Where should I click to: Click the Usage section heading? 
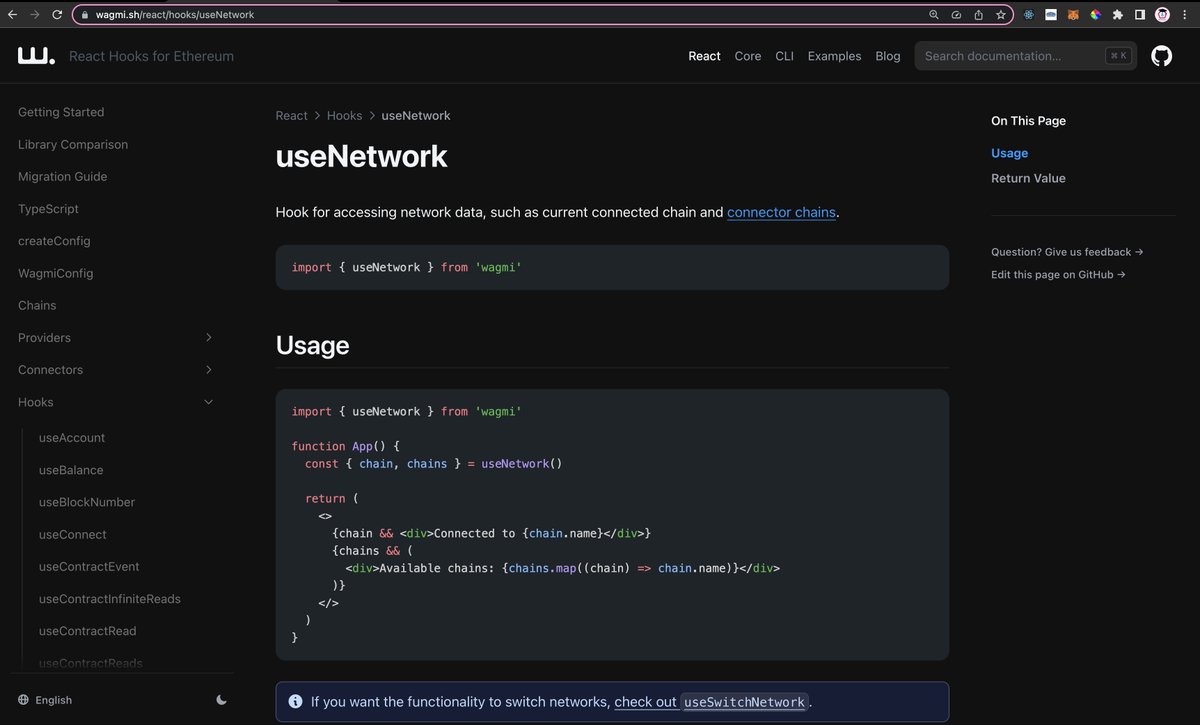pyautogui.click(x=313, y=345)
